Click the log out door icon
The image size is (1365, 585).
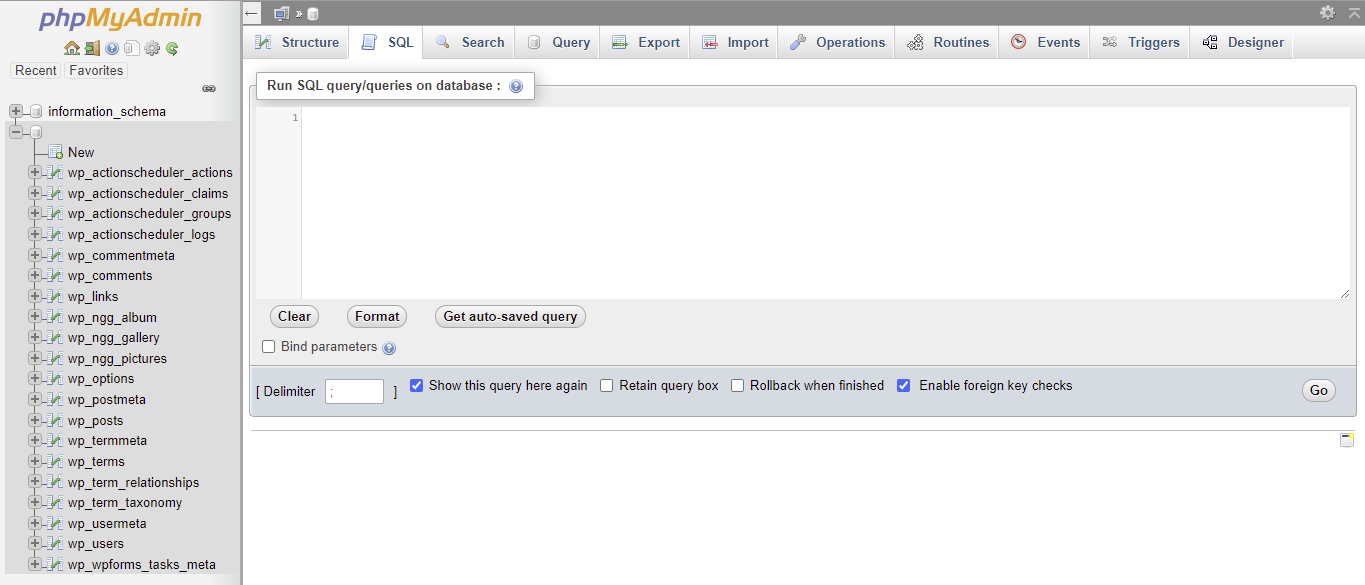coord(92,48)
